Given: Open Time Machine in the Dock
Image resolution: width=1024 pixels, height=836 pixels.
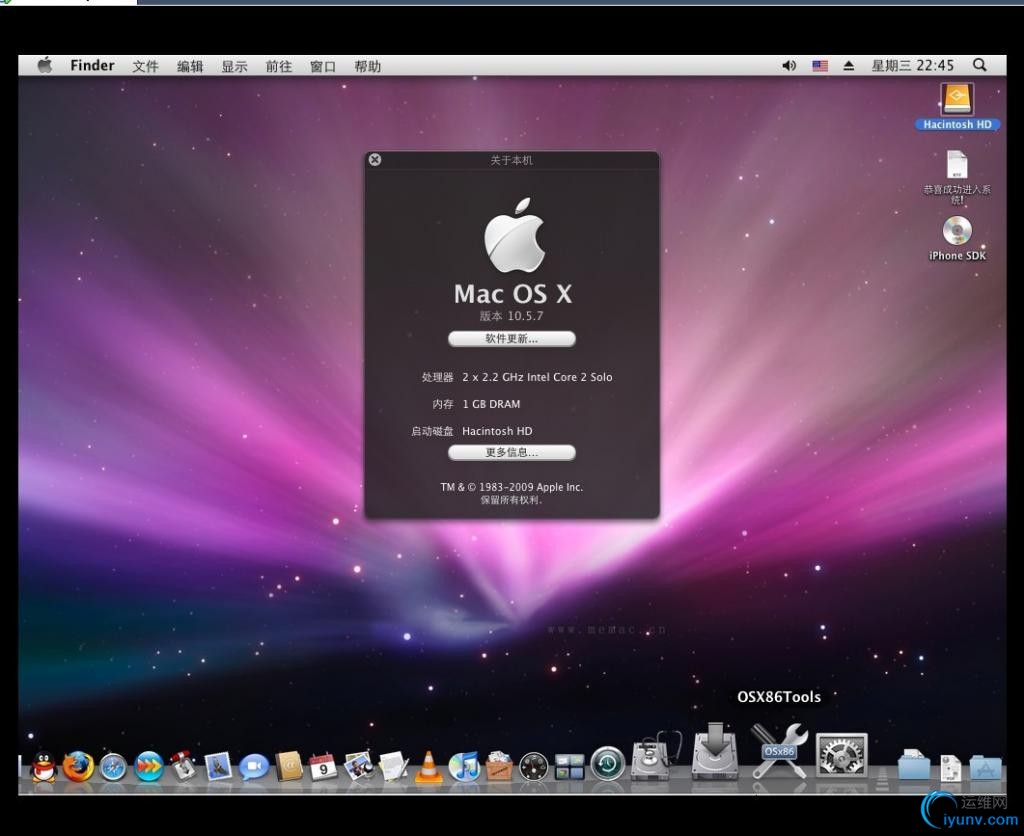Looking at the screenshot, I should tap(607, 763).
